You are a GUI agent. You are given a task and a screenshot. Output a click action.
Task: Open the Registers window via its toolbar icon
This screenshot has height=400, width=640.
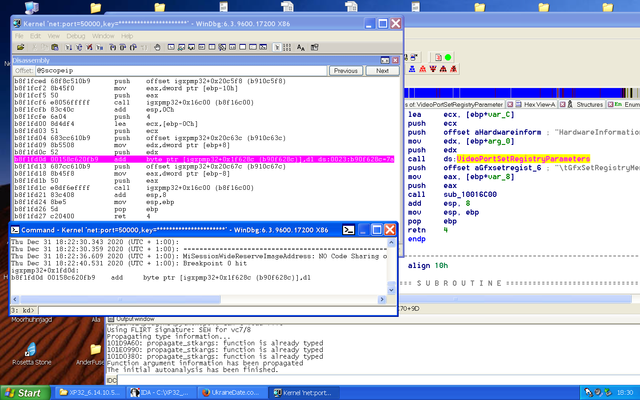point(201,47)
